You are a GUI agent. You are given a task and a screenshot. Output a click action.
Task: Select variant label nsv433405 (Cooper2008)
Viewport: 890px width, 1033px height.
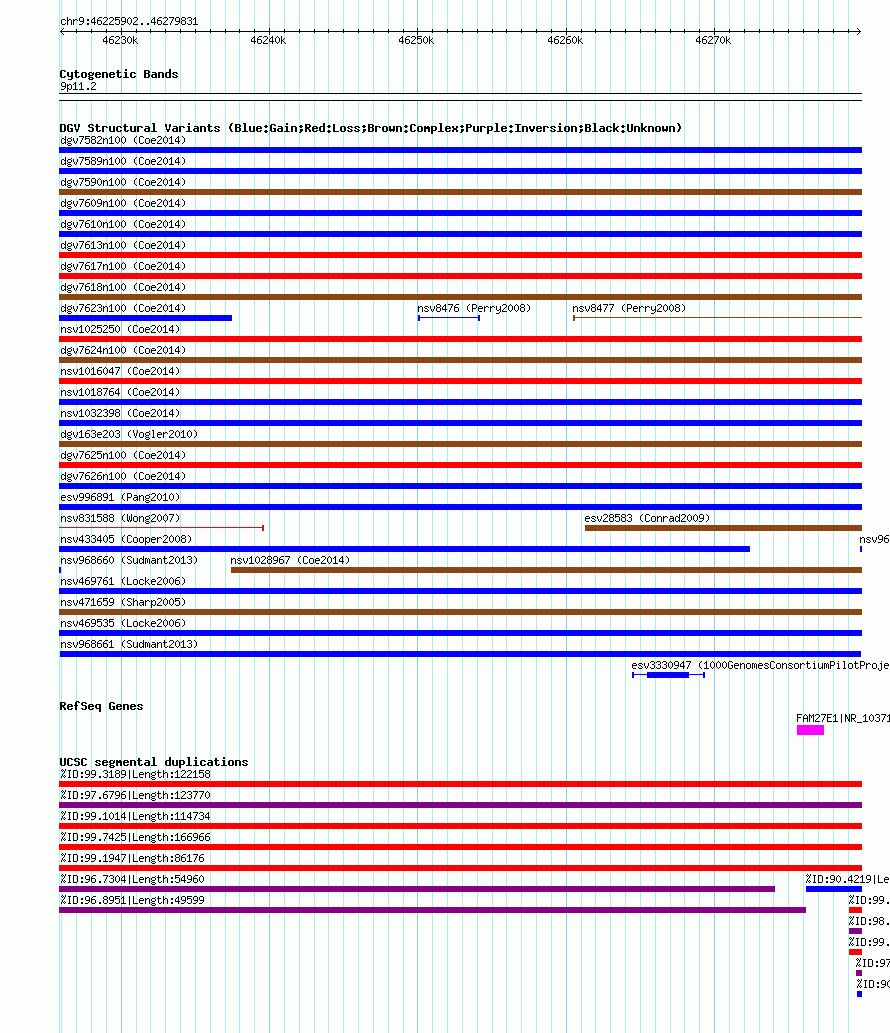[x=126, y=540]
